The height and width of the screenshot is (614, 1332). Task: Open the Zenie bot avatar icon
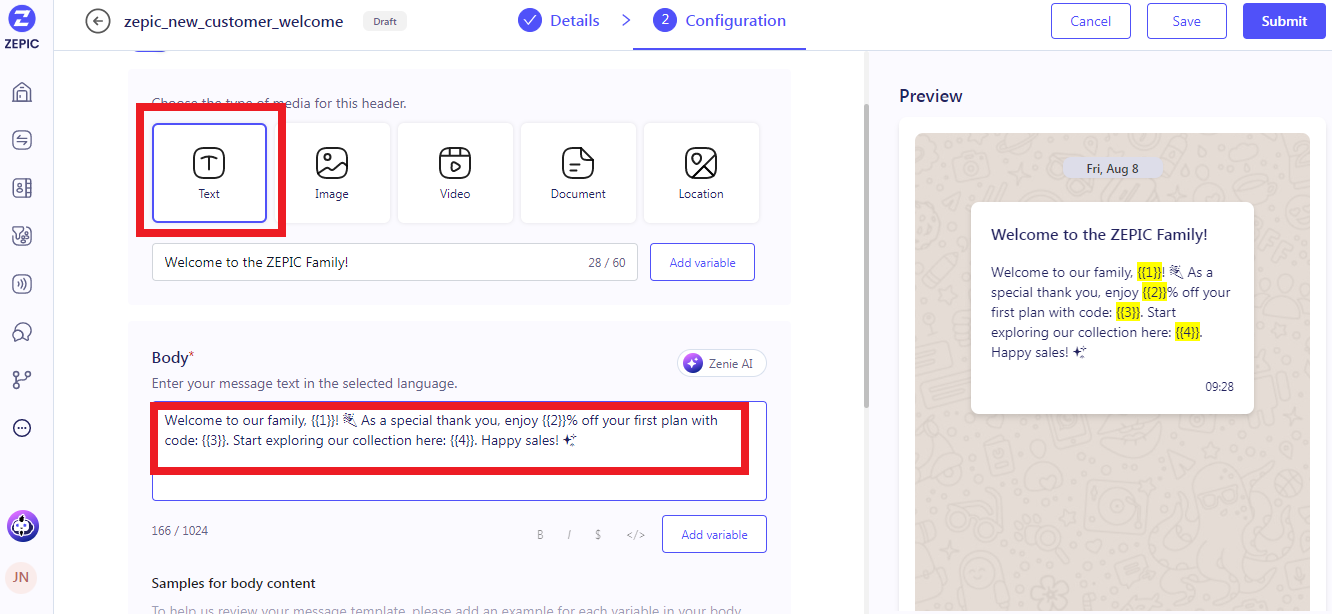[22, 525]
